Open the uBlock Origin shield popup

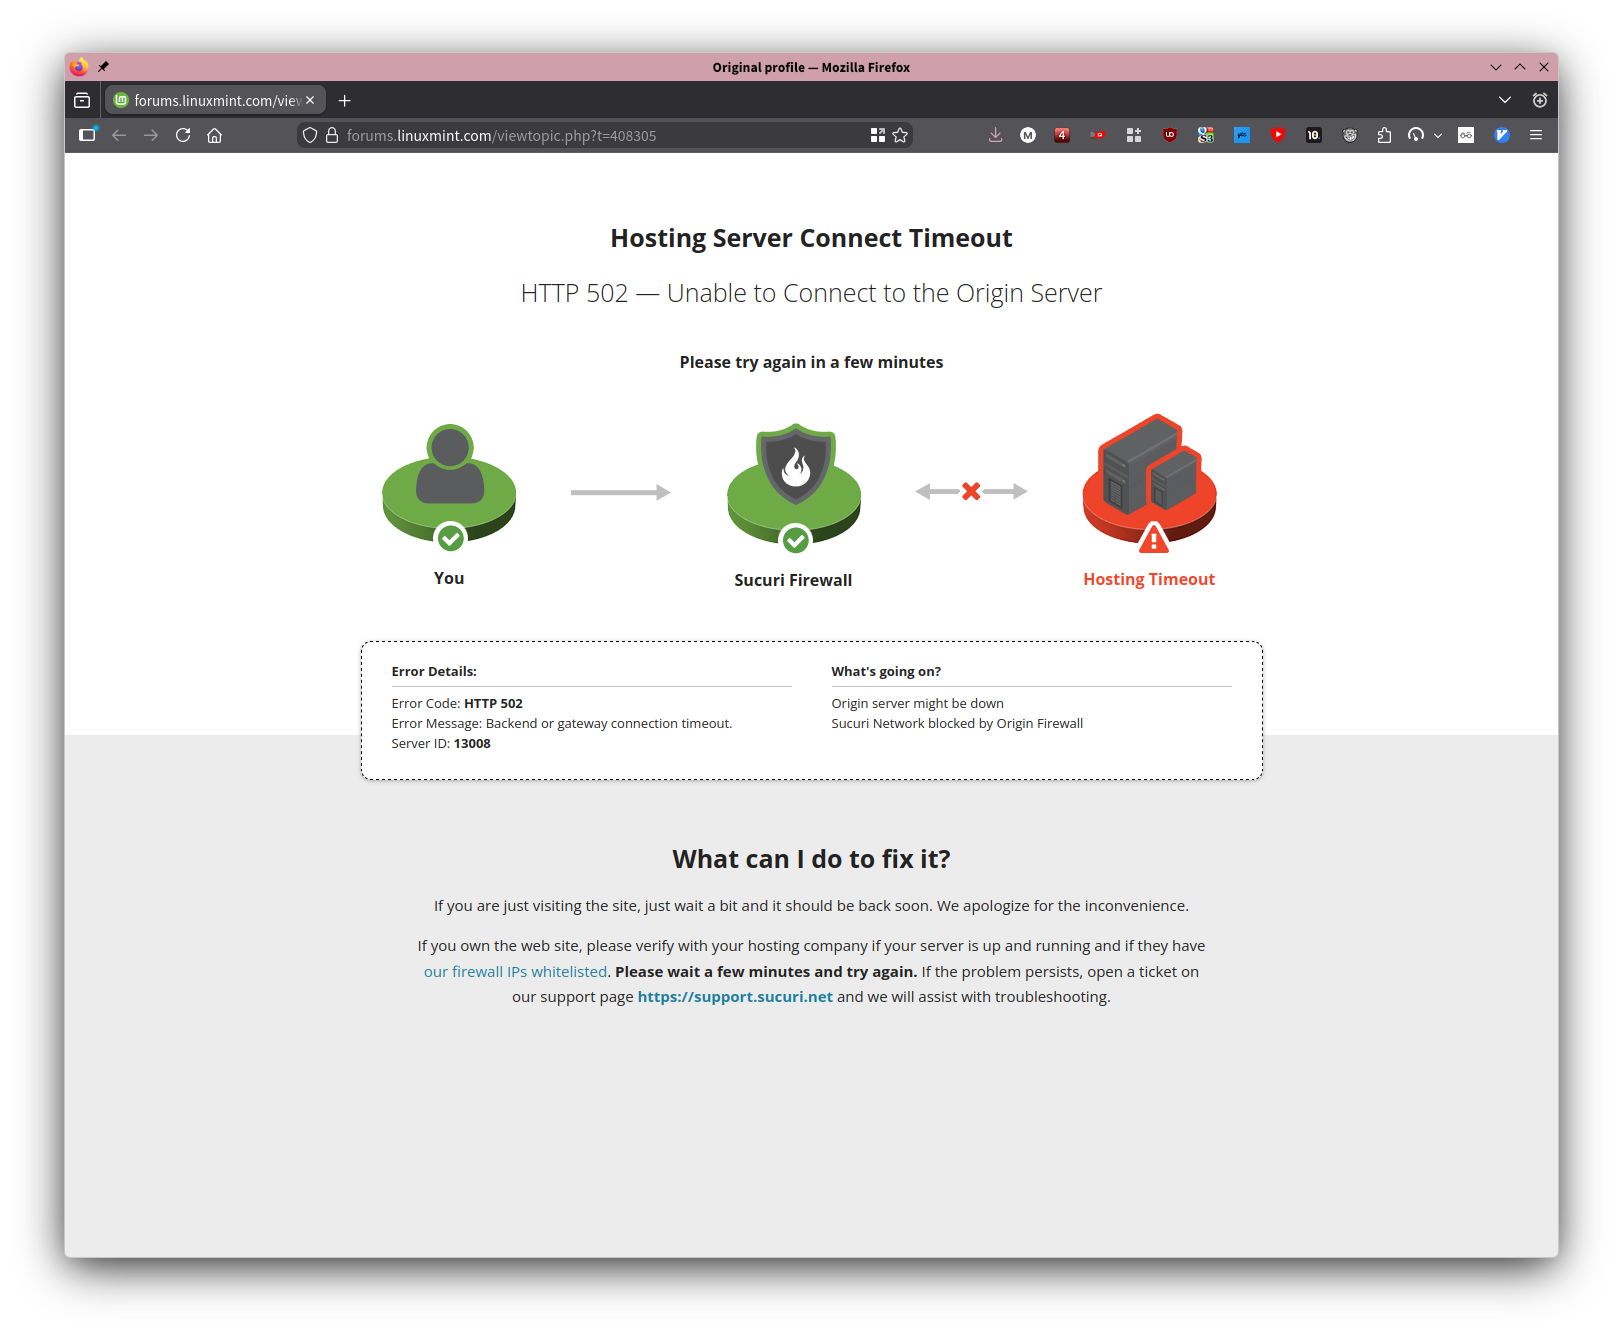coord(1170,135)
